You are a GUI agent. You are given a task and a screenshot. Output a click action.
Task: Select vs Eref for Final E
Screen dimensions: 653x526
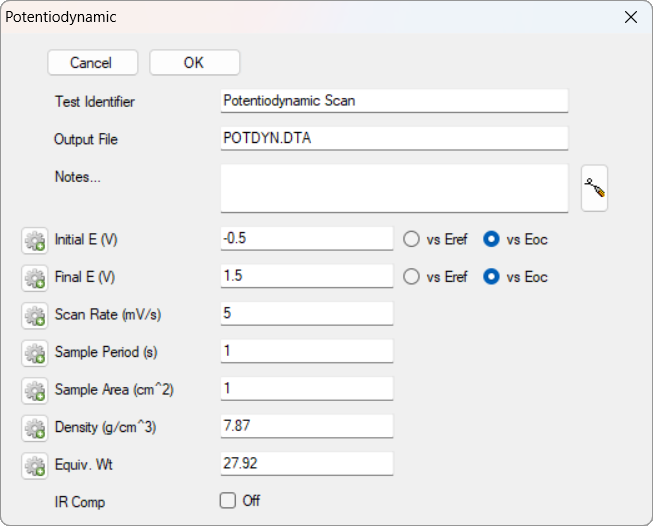click(x=411, y=277)
